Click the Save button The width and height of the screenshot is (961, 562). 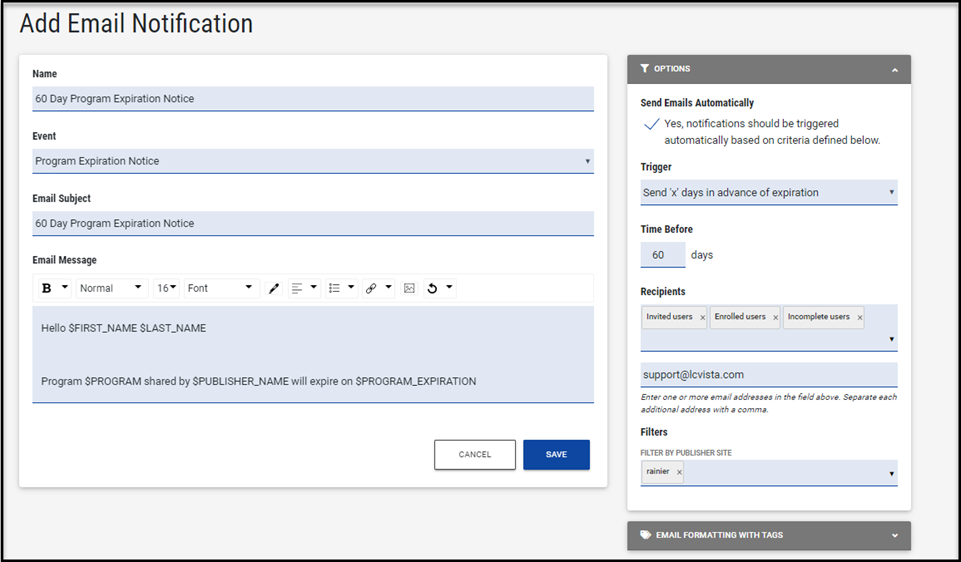click(x=556, y=454)
